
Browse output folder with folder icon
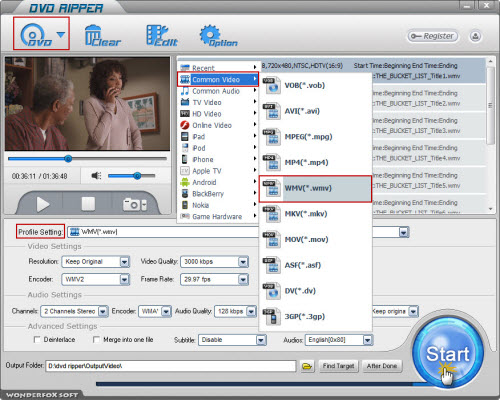[307, 366]
